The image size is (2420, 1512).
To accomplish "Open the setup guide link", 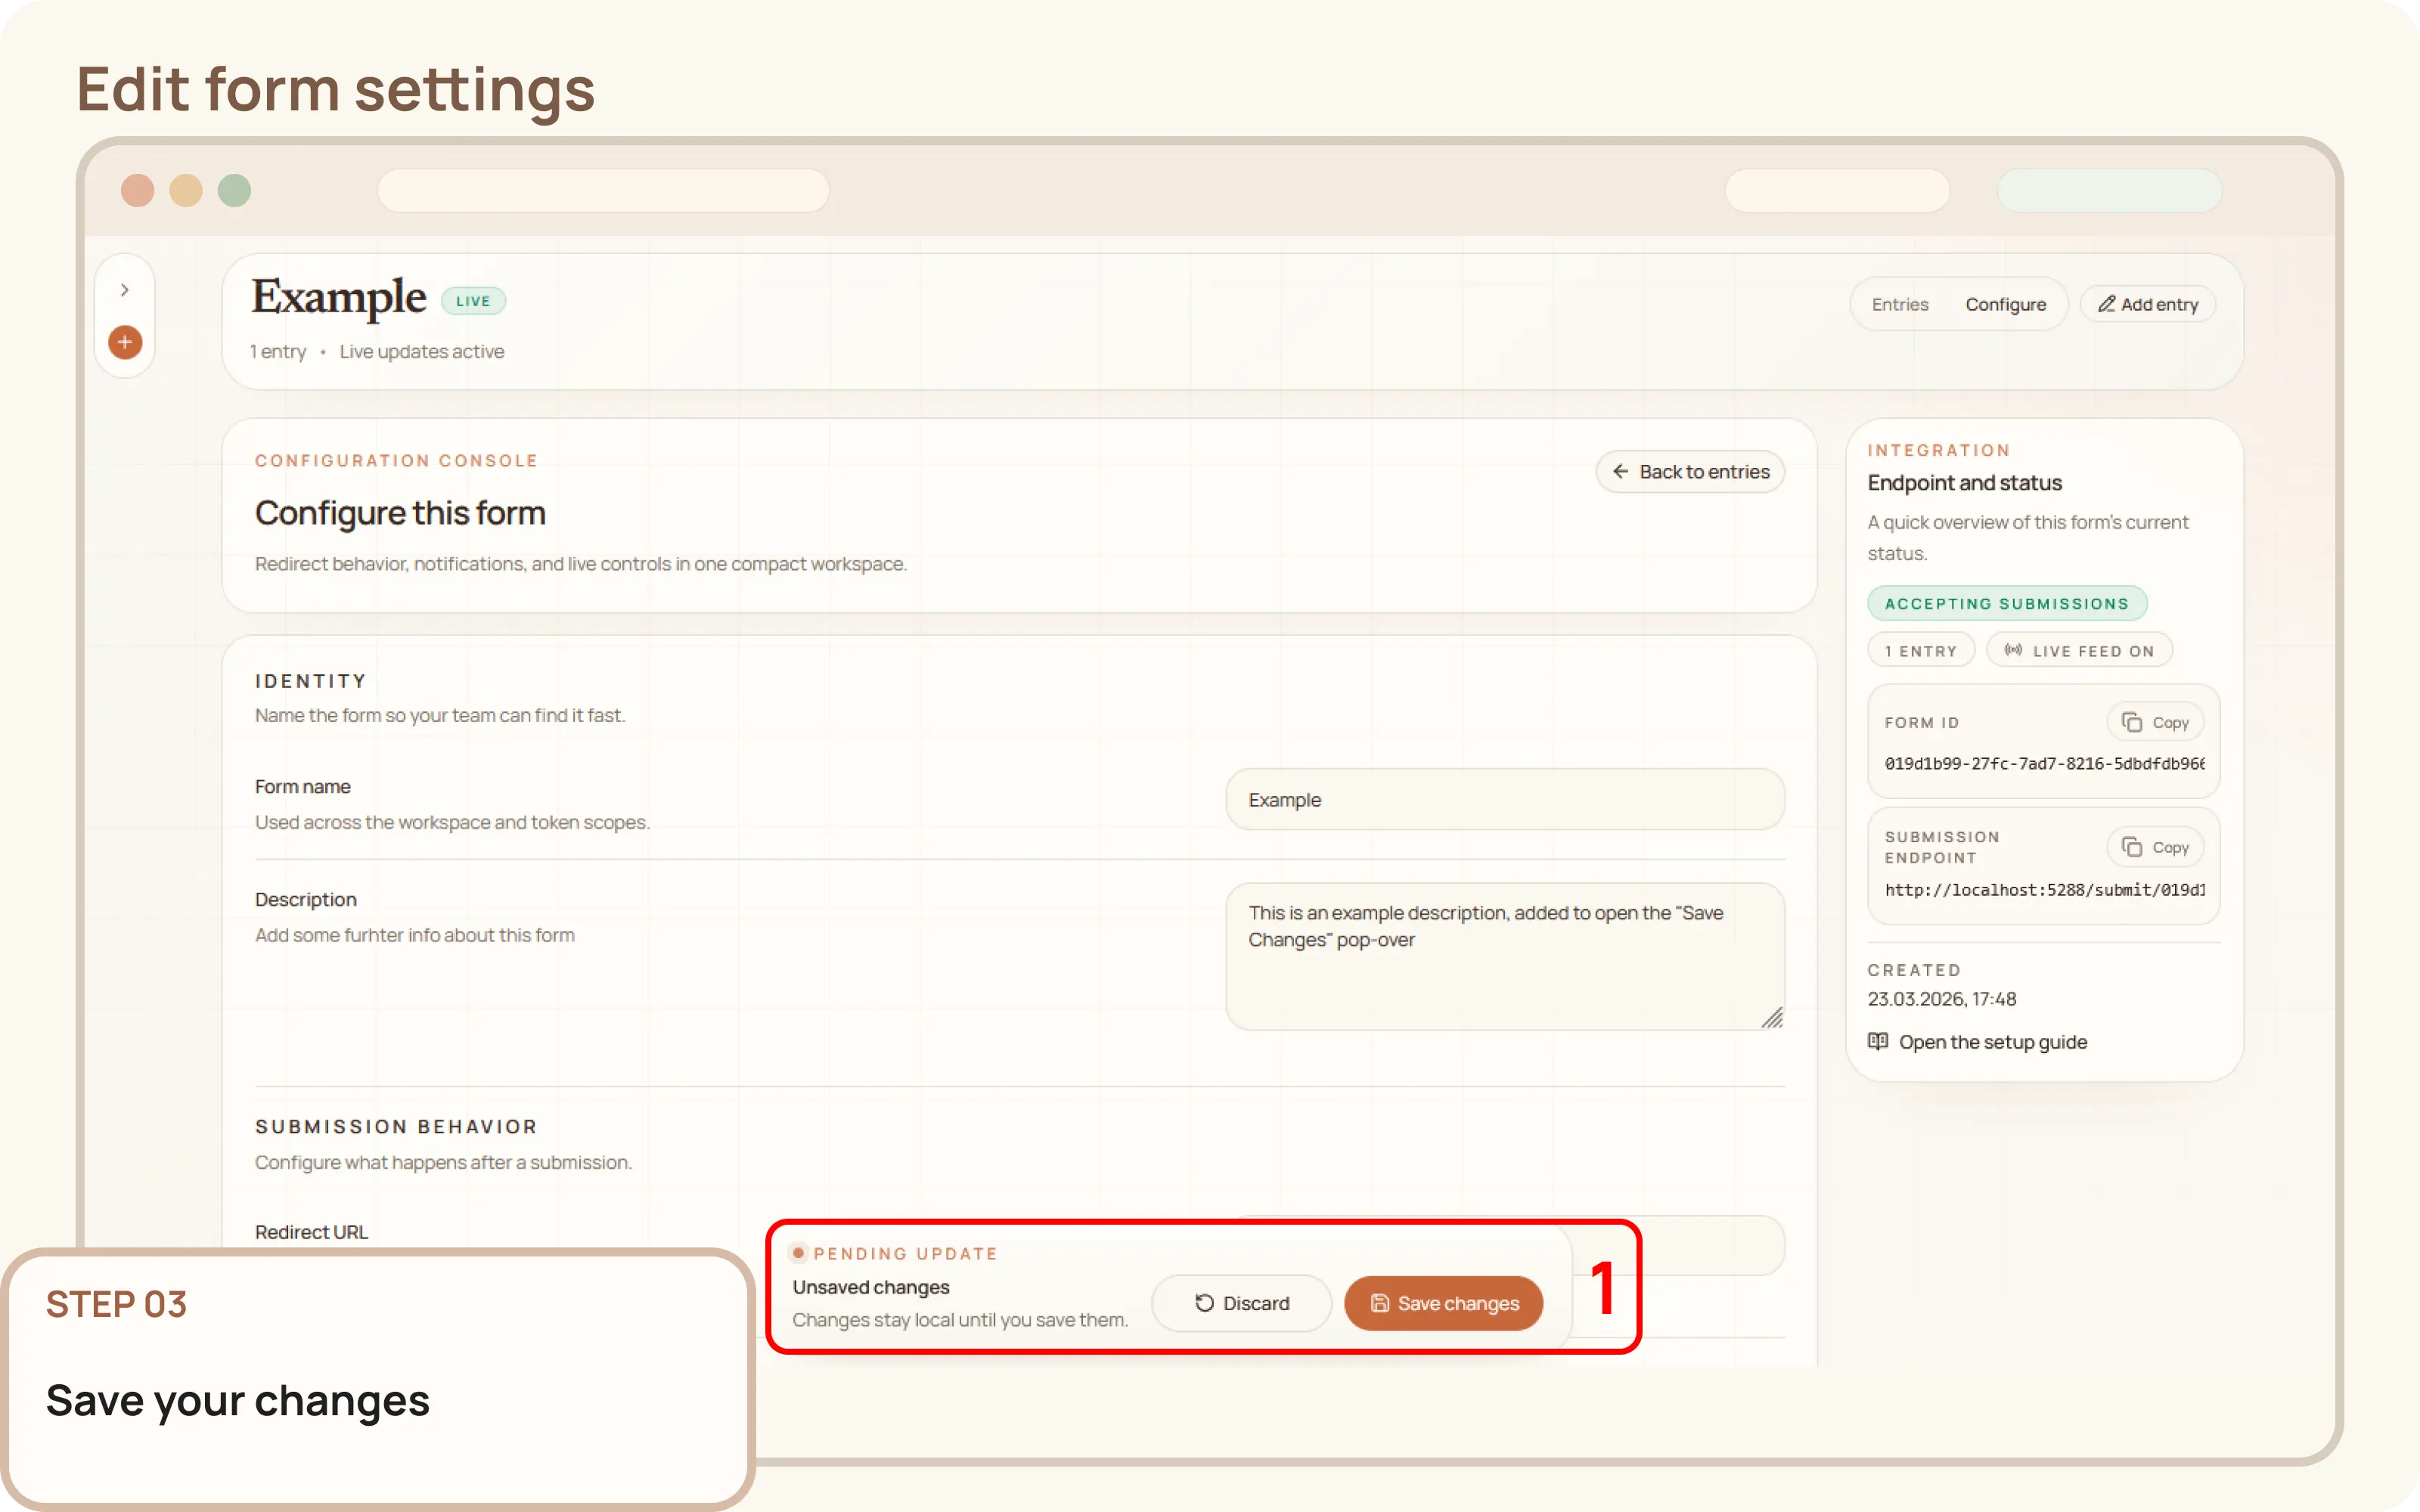I will [x=1992, y=1041].
